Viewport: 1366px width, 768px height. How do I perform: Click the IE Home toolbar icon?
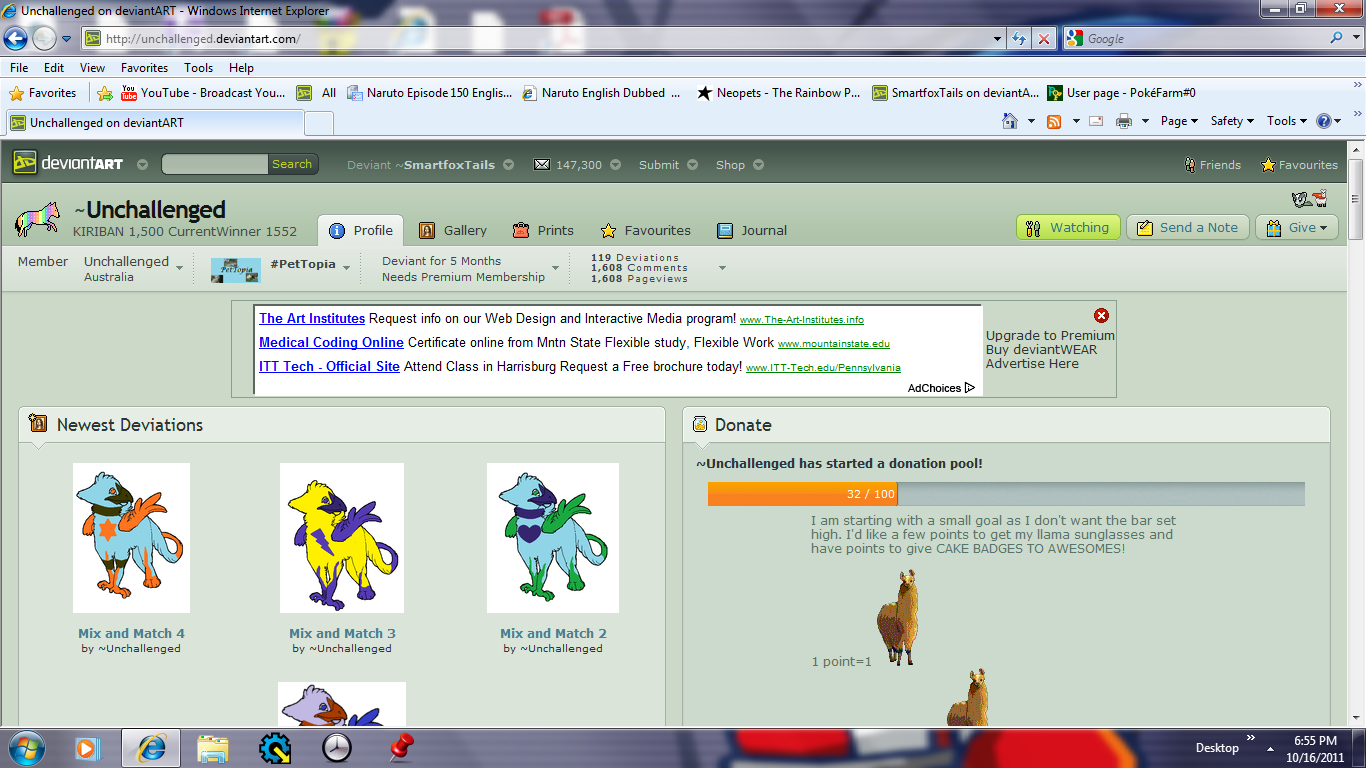[x=1010, y=121]
